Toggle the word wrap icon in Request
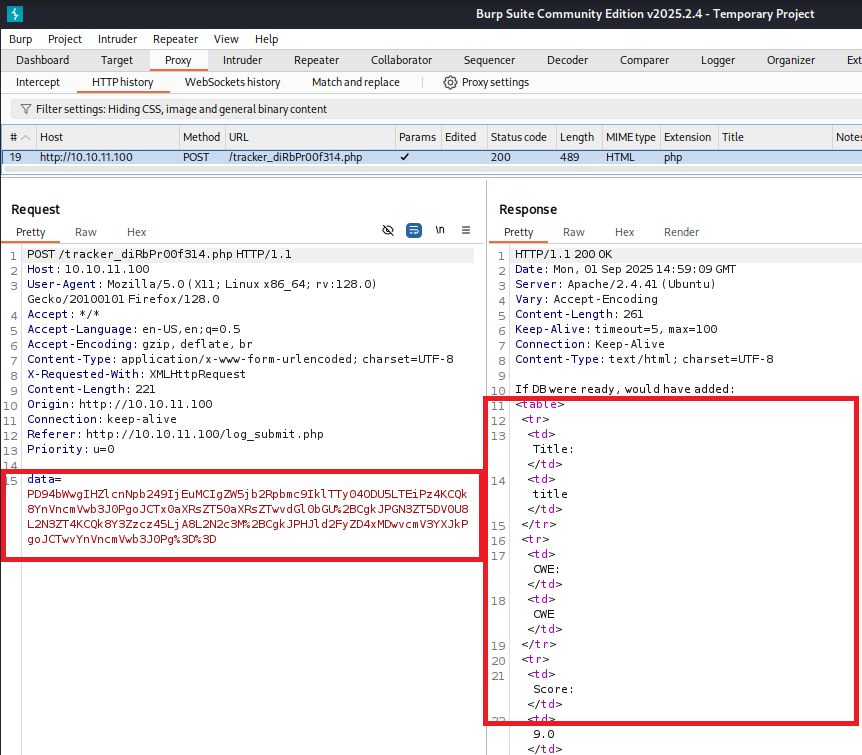 pyautogui.click(x=414, y=230)
